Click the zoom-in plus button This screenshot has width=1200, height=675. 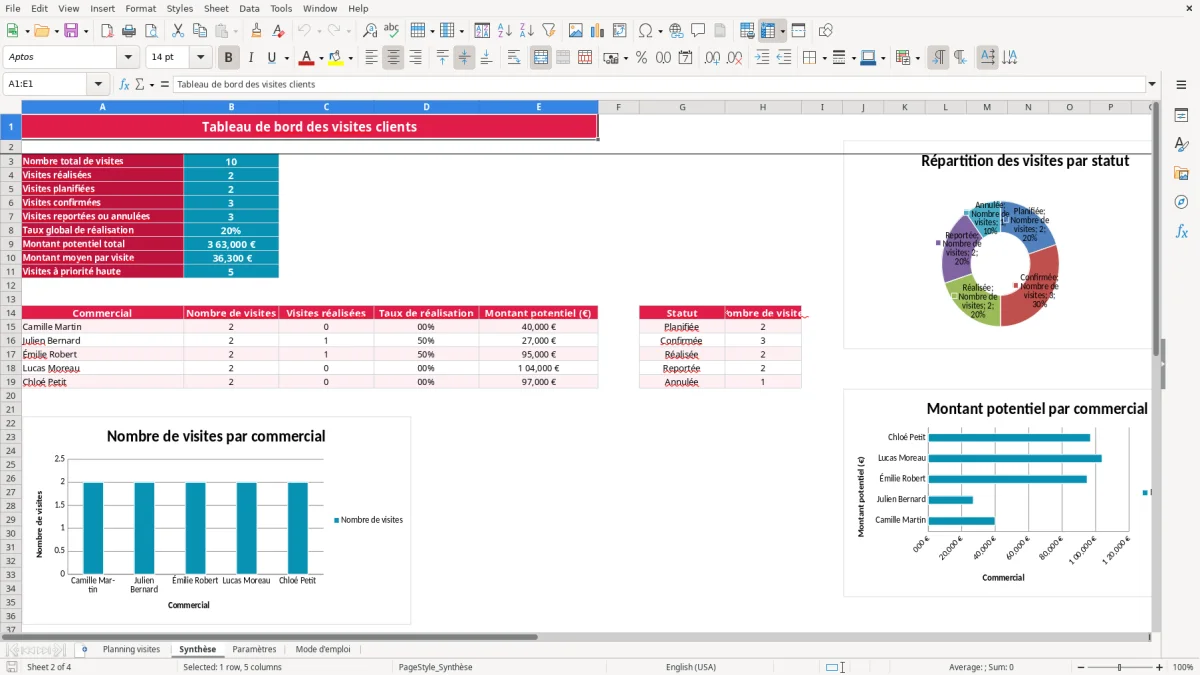pos(1160,667)
